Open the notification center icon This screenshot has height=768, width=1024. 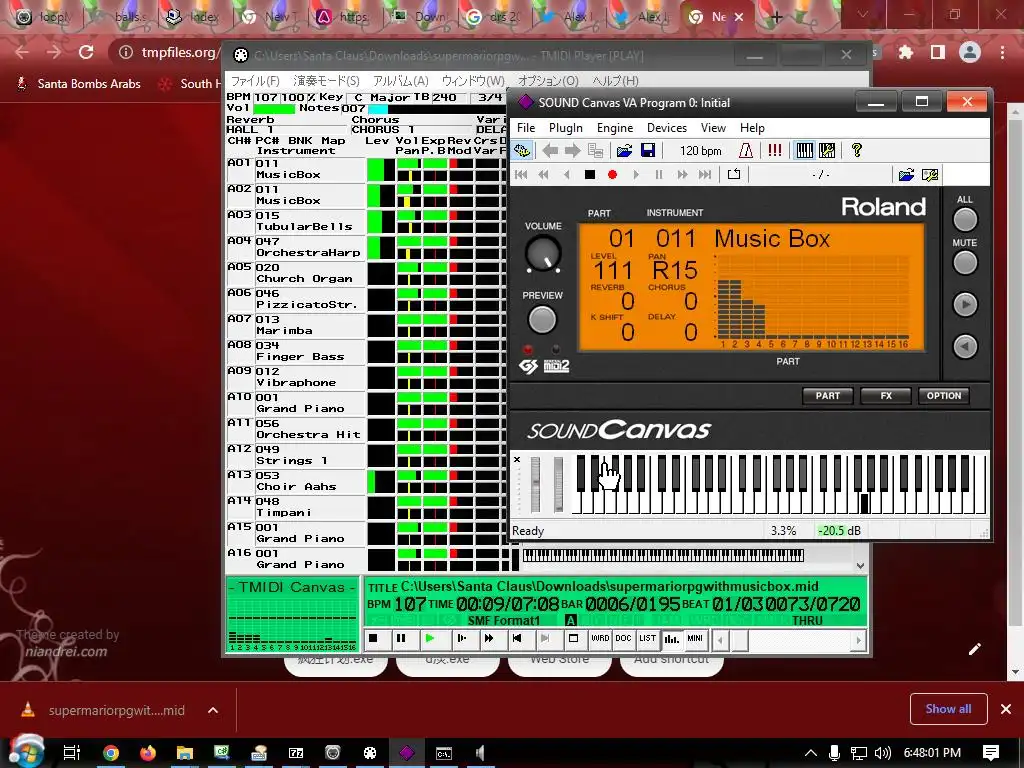point(991,753)
